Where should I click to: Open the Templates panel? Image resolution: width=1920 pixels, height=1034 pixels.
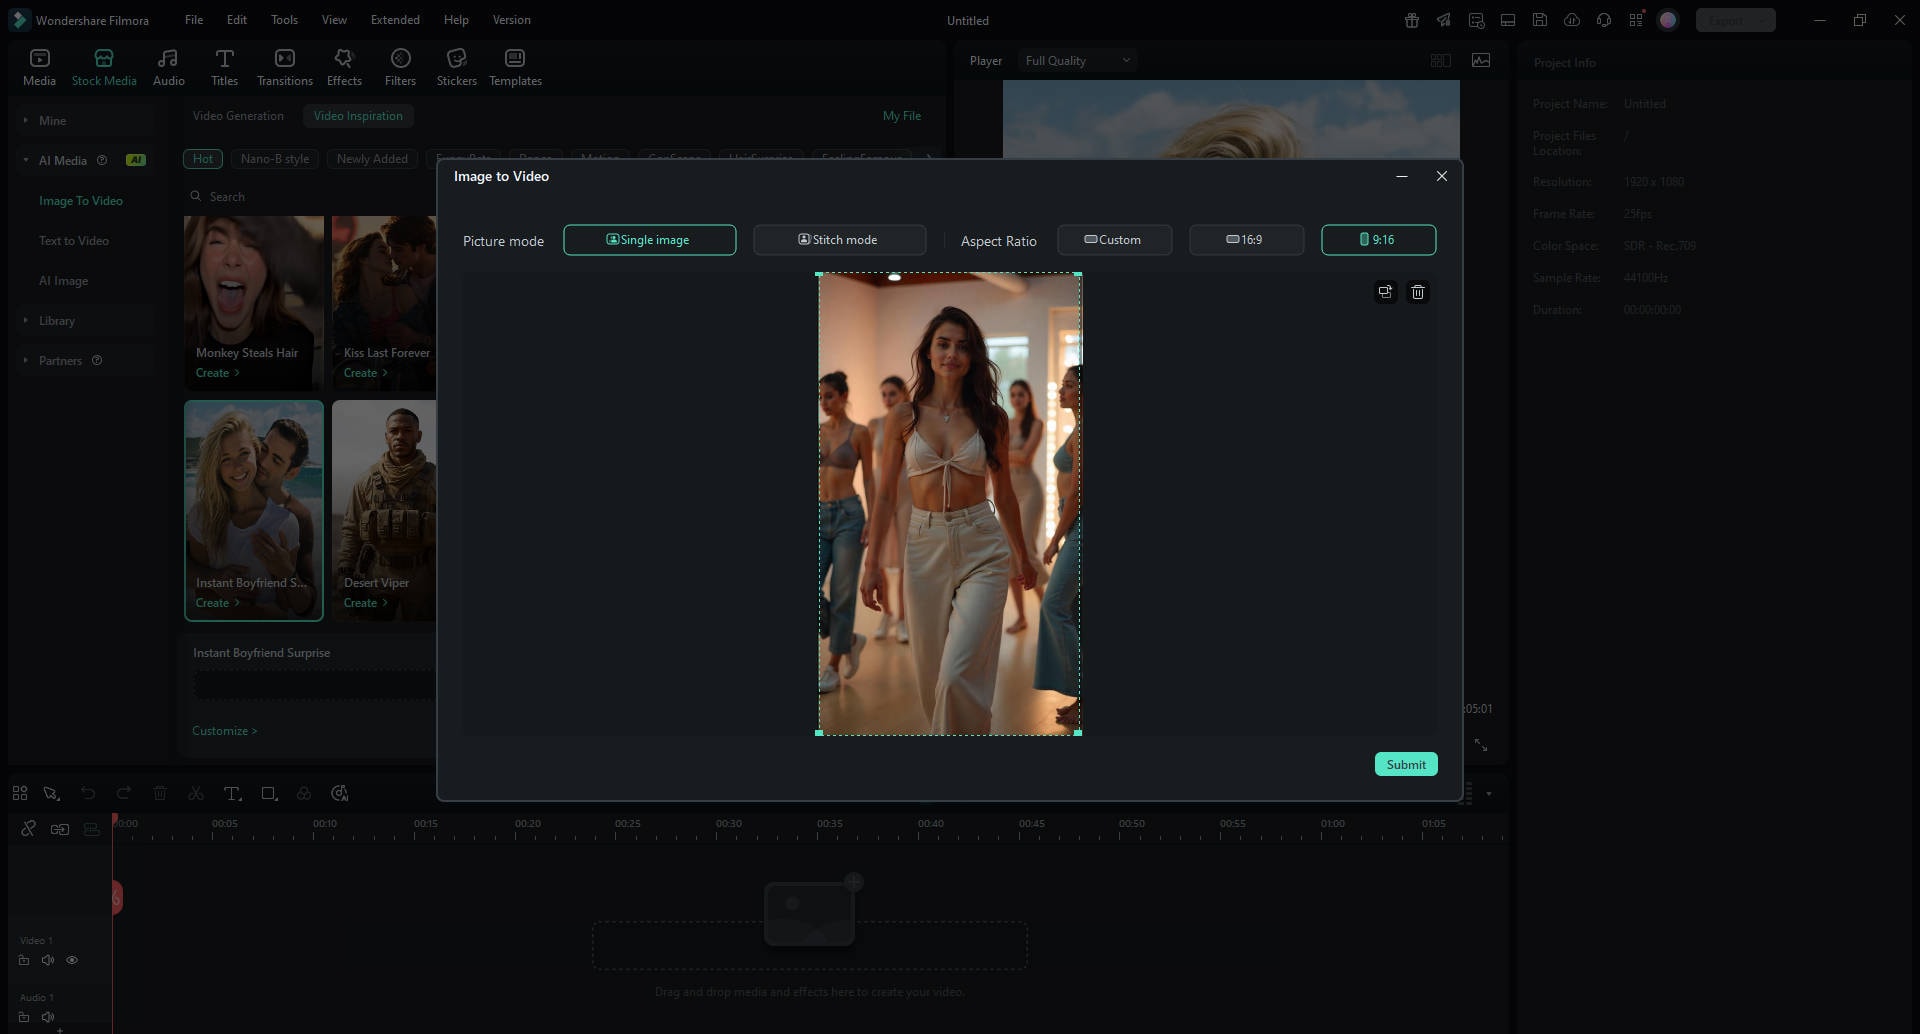(x=515, y=67)
